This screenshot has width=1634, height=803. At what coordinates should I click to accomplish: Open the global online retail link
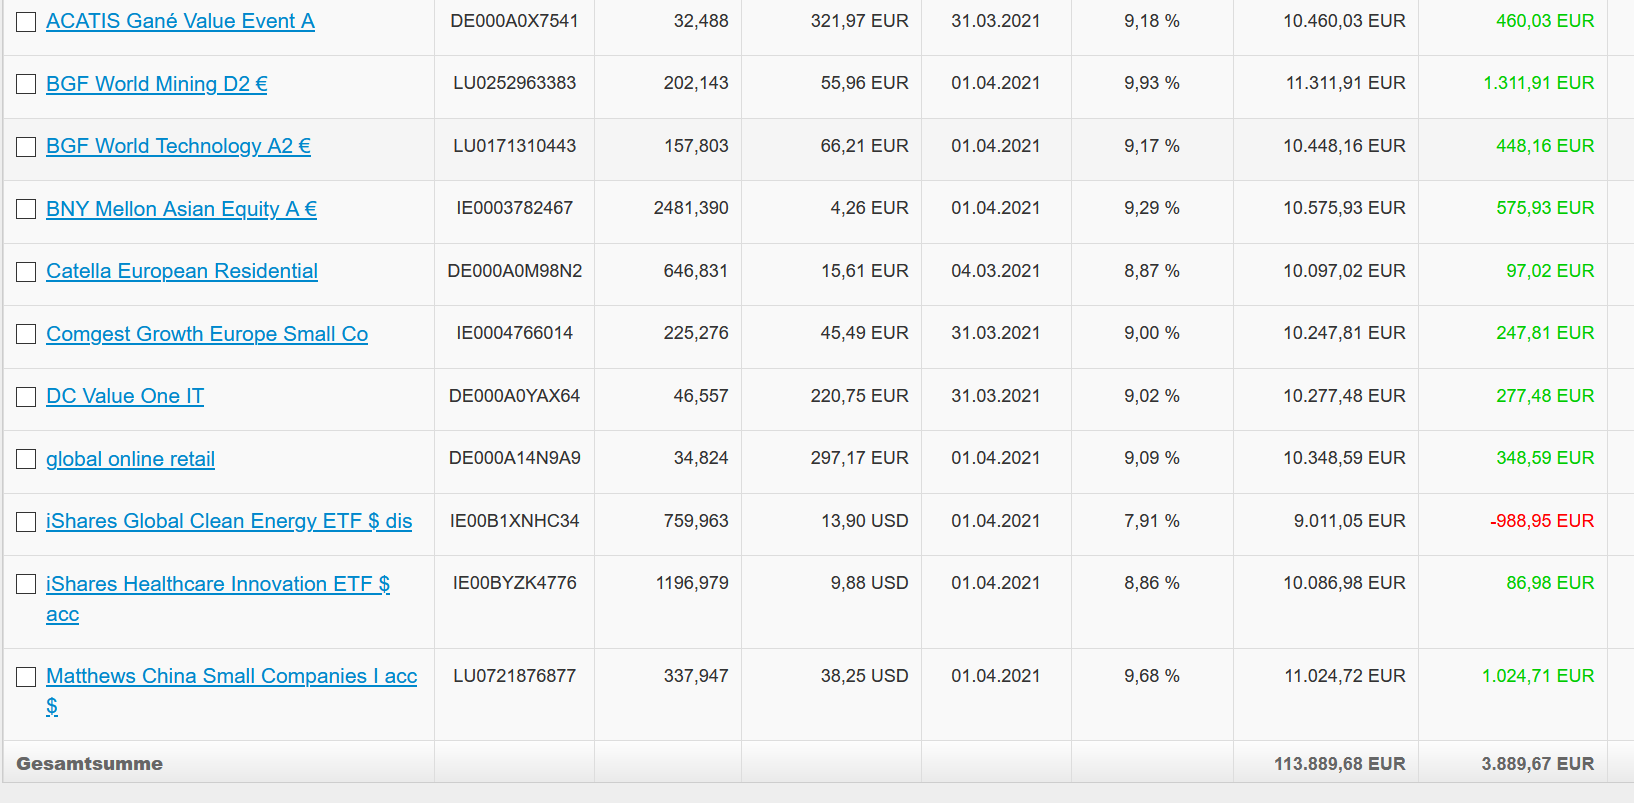pos(130,459)
